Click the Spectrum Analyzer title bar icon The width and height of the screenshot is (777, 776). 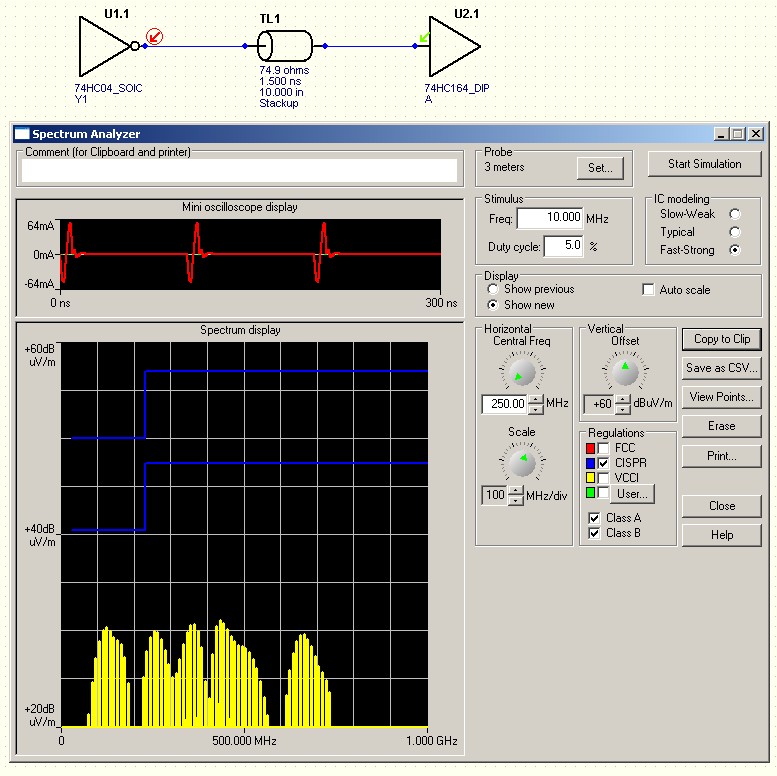pos(22,133)
